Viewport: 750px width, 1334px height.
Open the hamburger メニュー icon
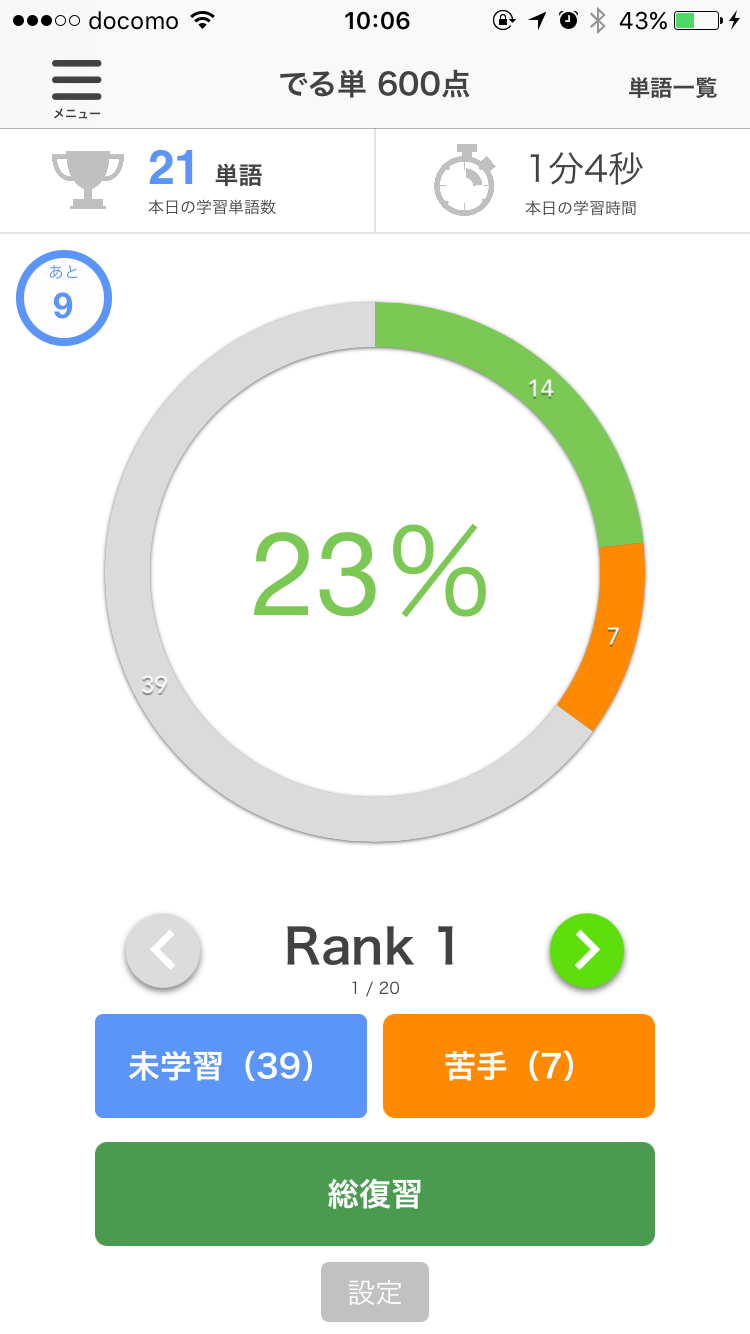coord(77,89)
